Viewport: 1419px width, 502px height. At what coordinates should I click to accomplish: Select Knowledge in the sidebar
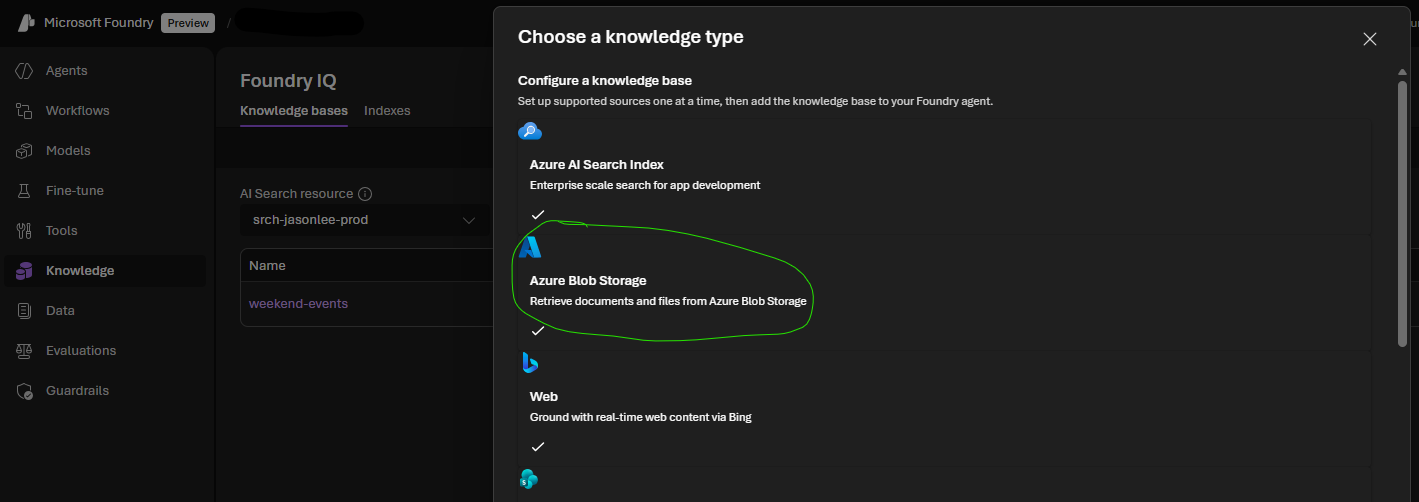tap(106, 271)
